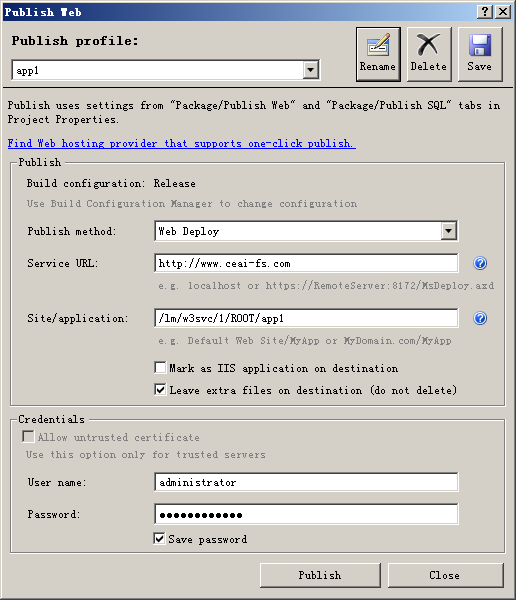Image resolution: width=516 pixels, height=600 pixels.
Task: Toggle the Save password checkbox
Action: [159, 539]
